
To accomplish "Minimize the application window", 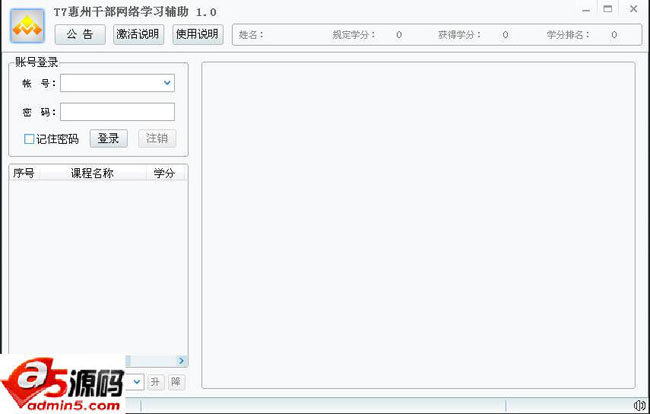I will tap(586, 9).
